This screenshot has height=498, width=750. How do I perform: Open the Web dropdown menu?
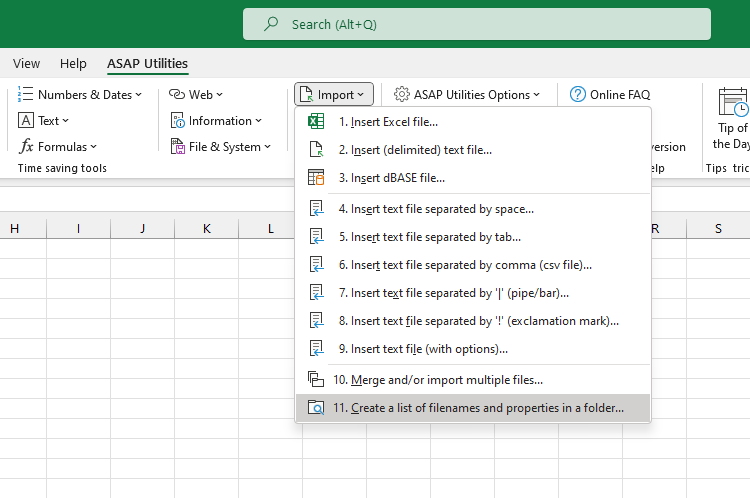pos(220,95)
